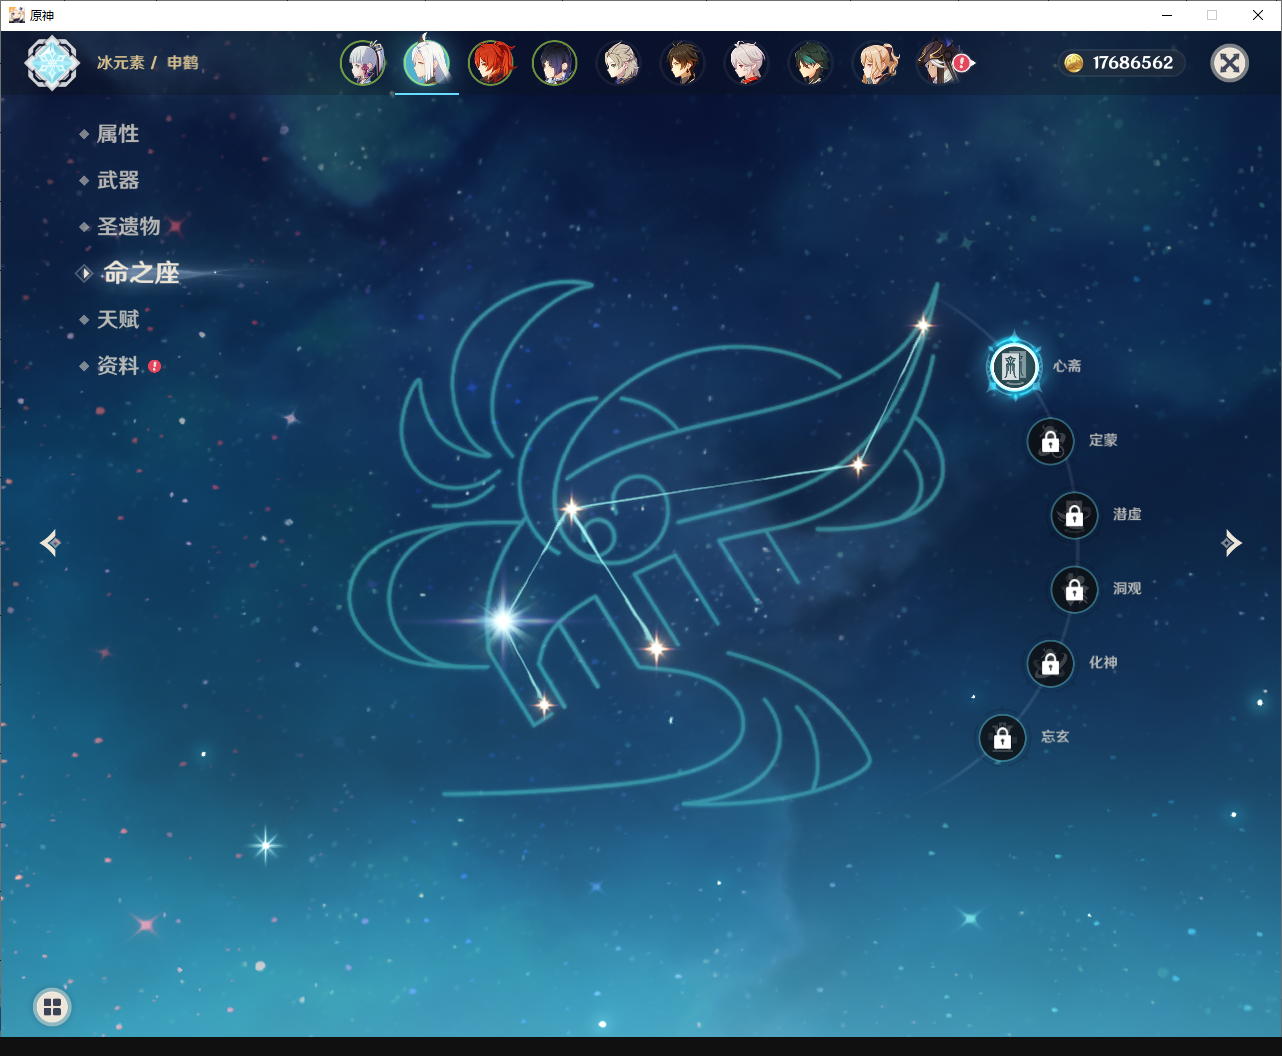
Task: Click the Cryo snowflake element emblem
Action: point(52,63)
